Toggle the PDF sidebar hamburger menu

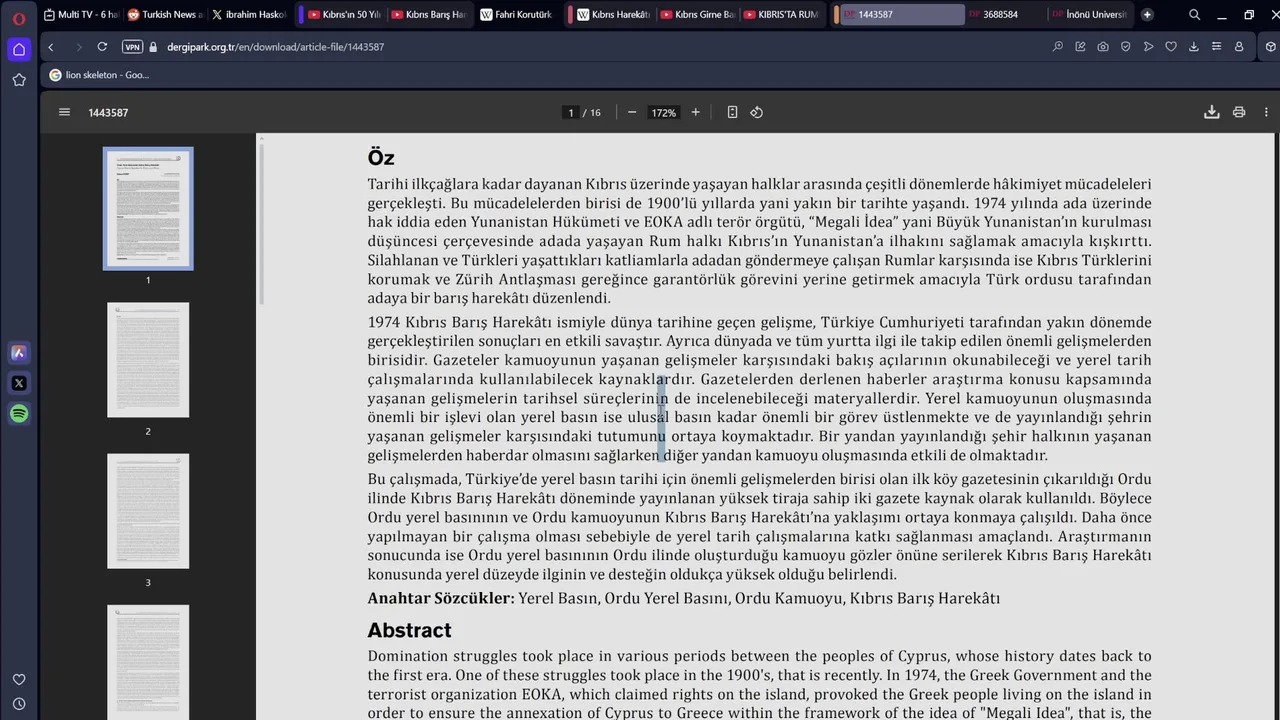tap(65, 112)
